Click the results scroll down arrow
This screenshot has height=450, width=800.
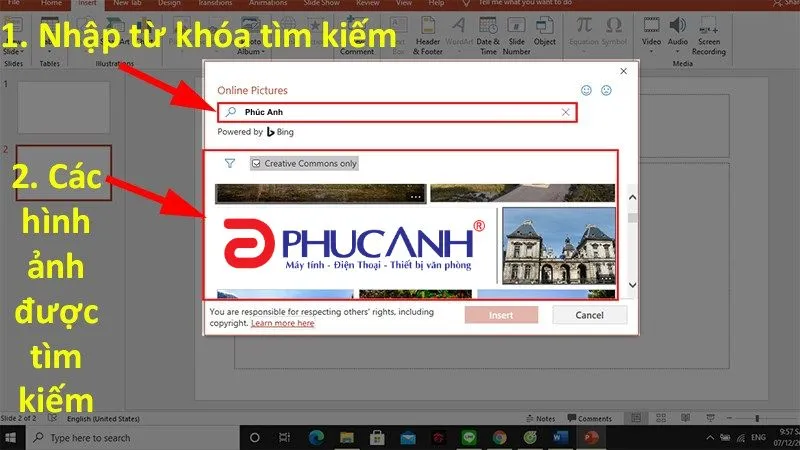(x=633, y=285)
